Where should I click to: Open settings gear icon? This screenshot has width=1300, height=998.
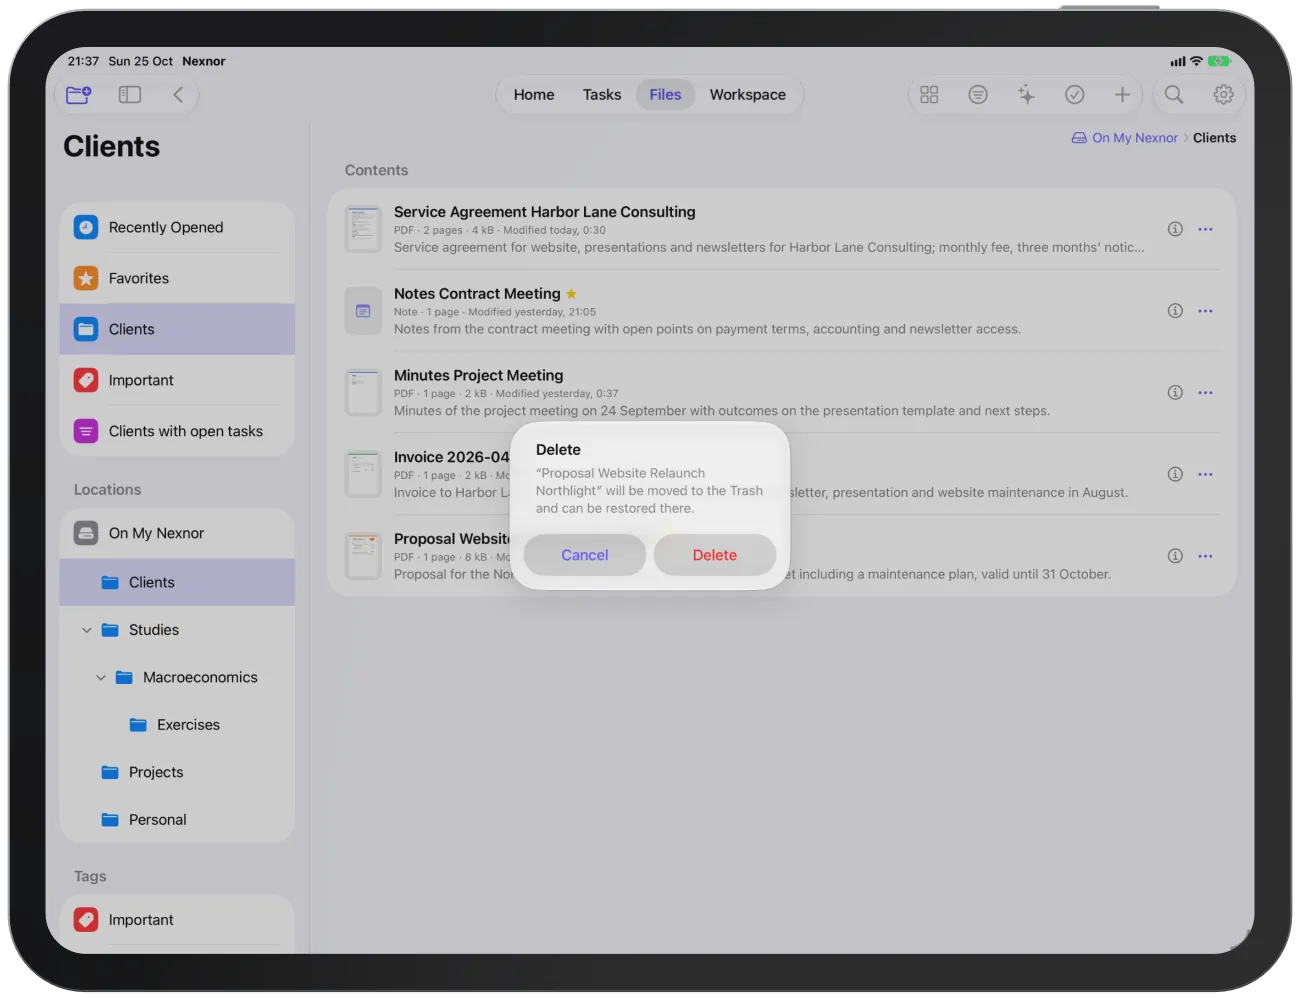coord(1223,95)
